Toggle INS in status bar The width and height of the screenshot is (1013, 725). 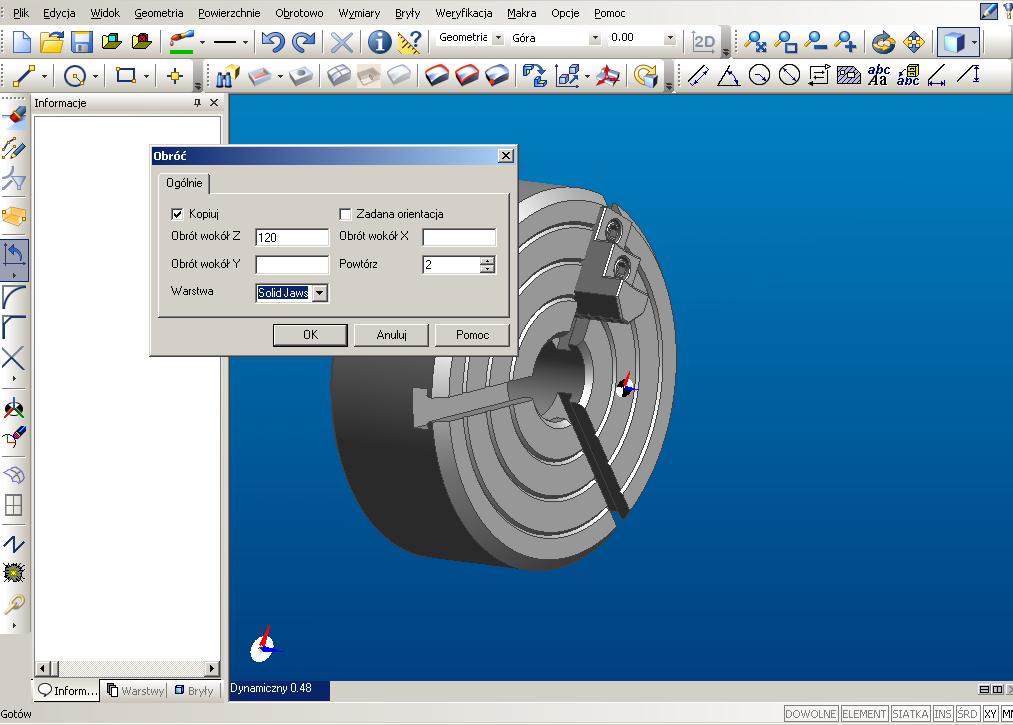point(943,714)
